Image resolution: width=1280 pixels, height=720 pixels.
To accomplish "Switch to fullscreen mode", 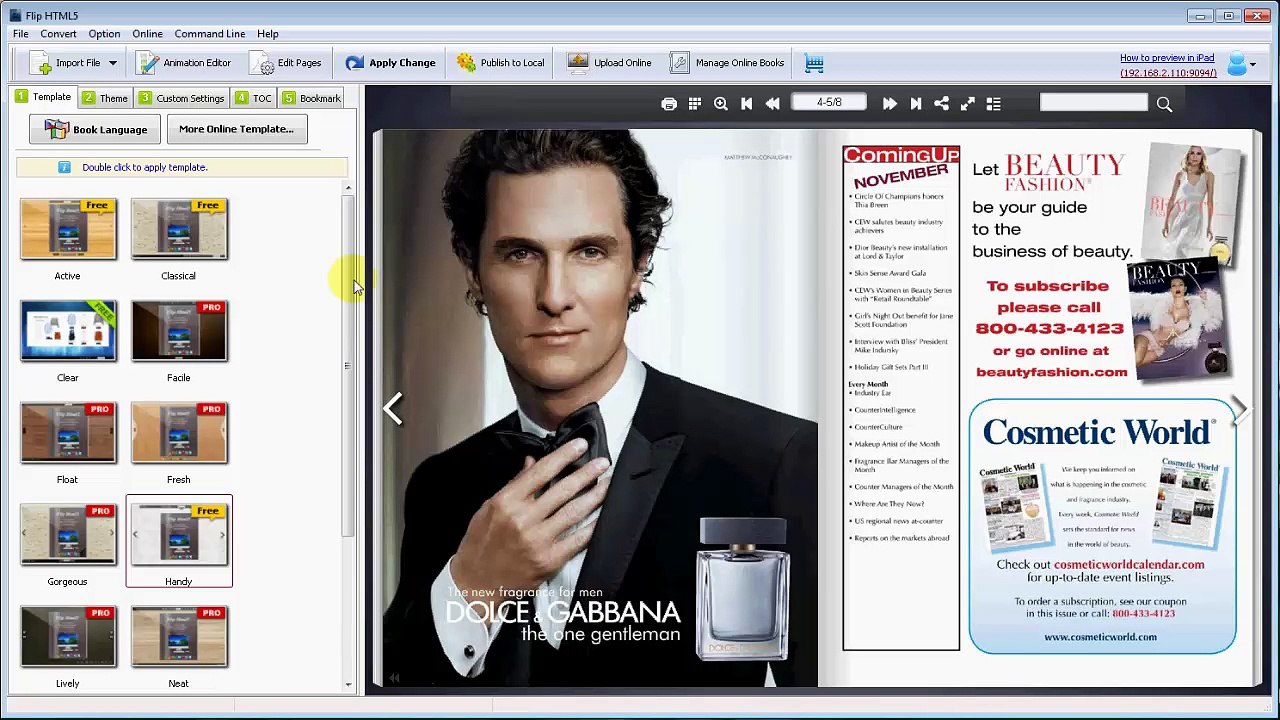I will click(x=968, y=104).
